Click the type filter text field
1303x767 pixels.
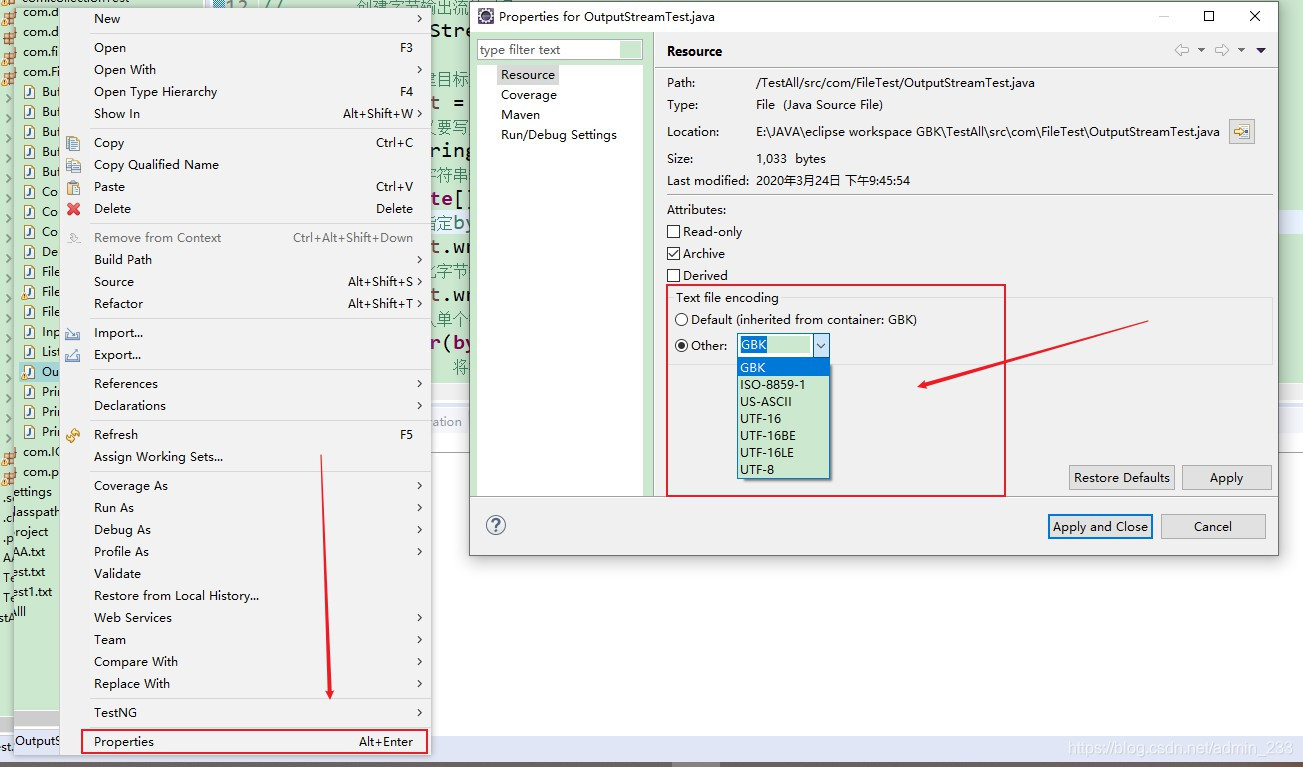(559, 50)
